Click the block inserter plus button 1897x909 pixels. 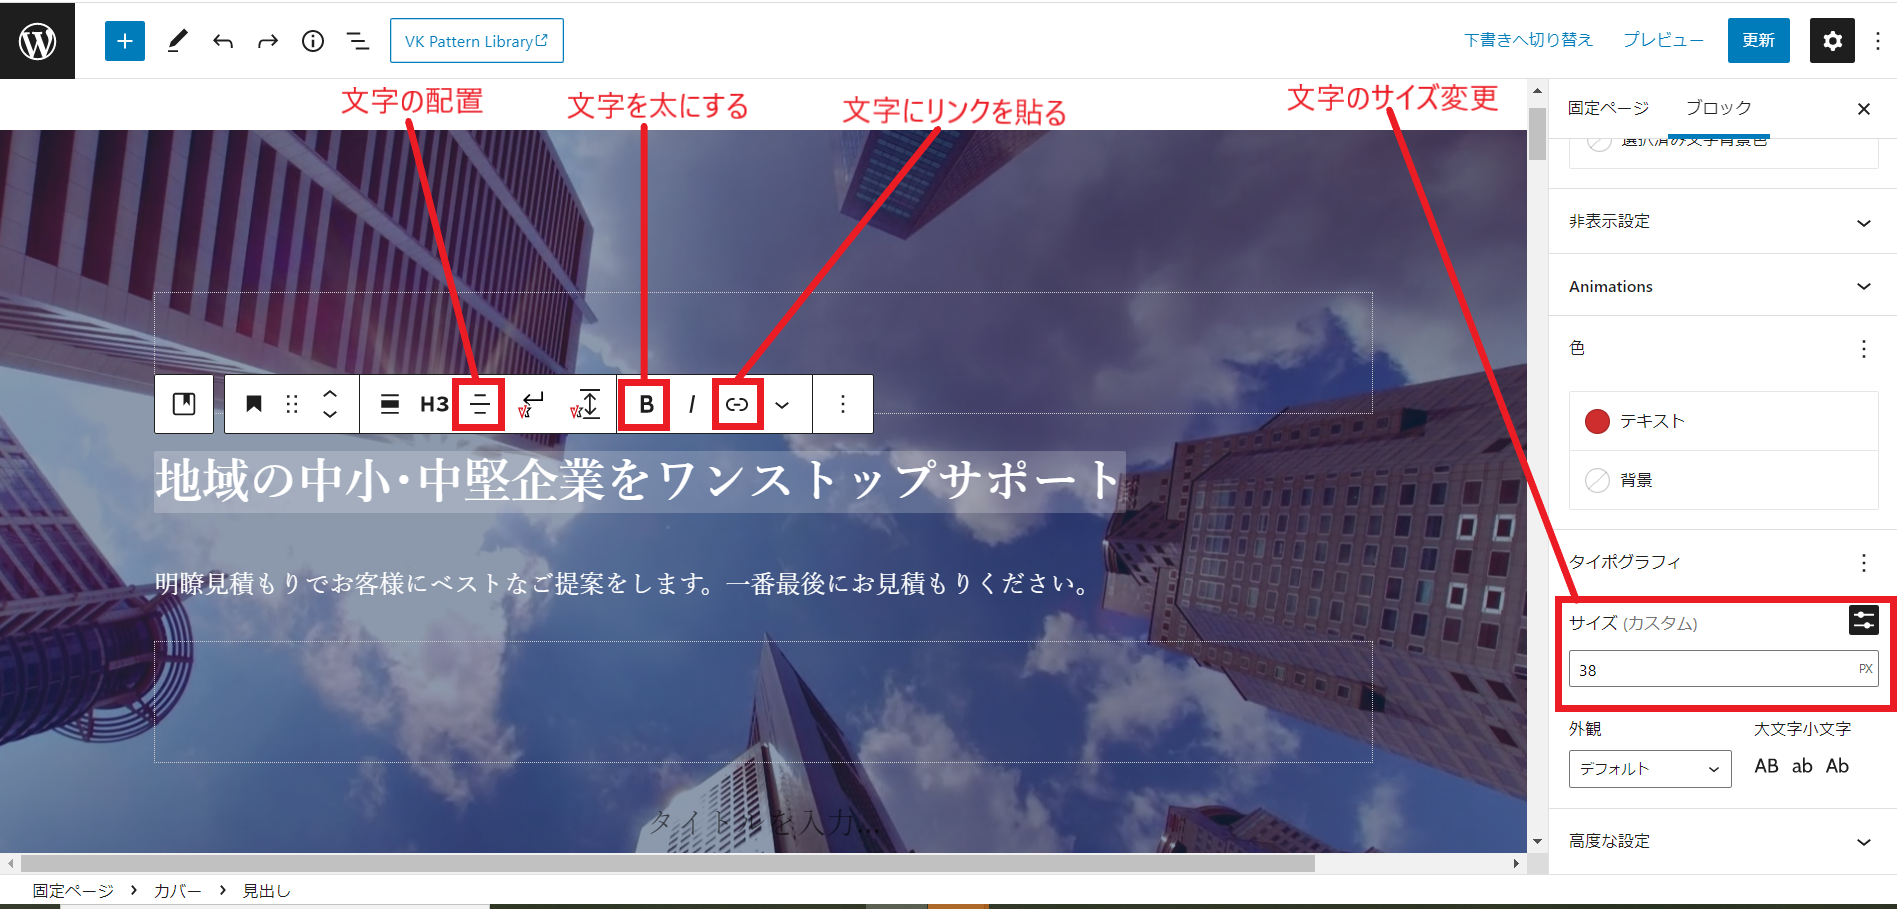point(125,41)
